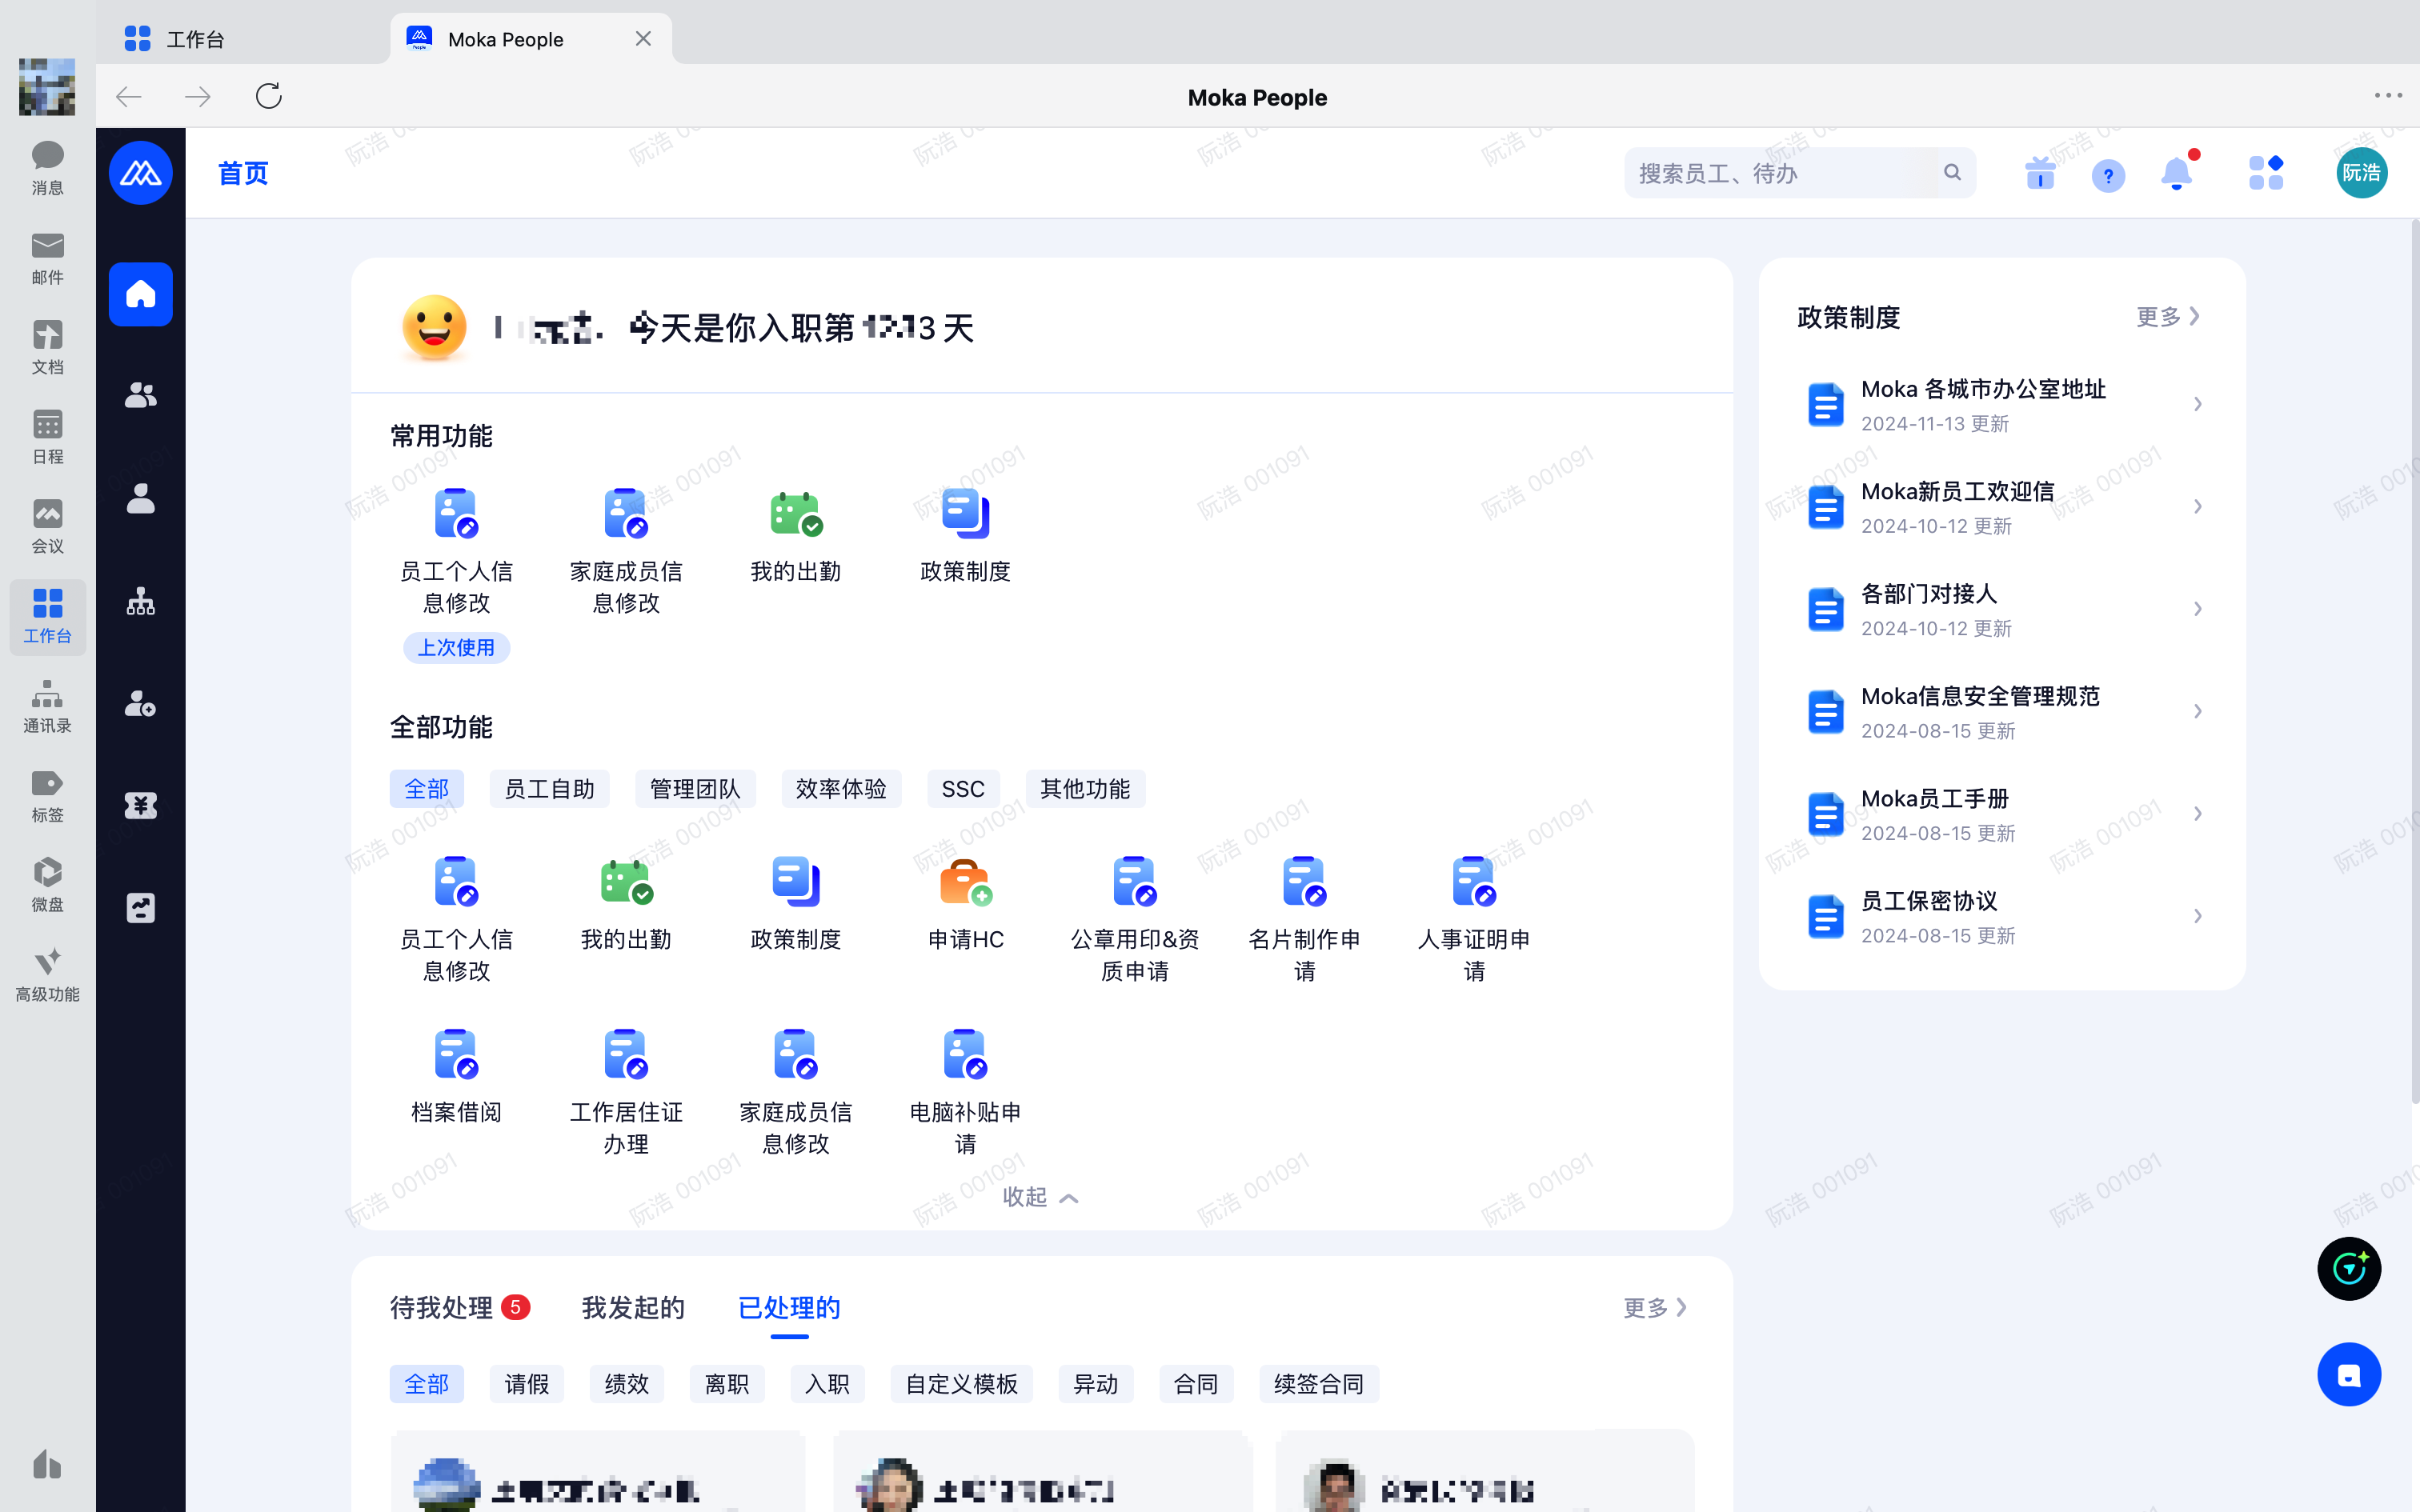Switch to the 待我处理 tab

point(442,1307)
